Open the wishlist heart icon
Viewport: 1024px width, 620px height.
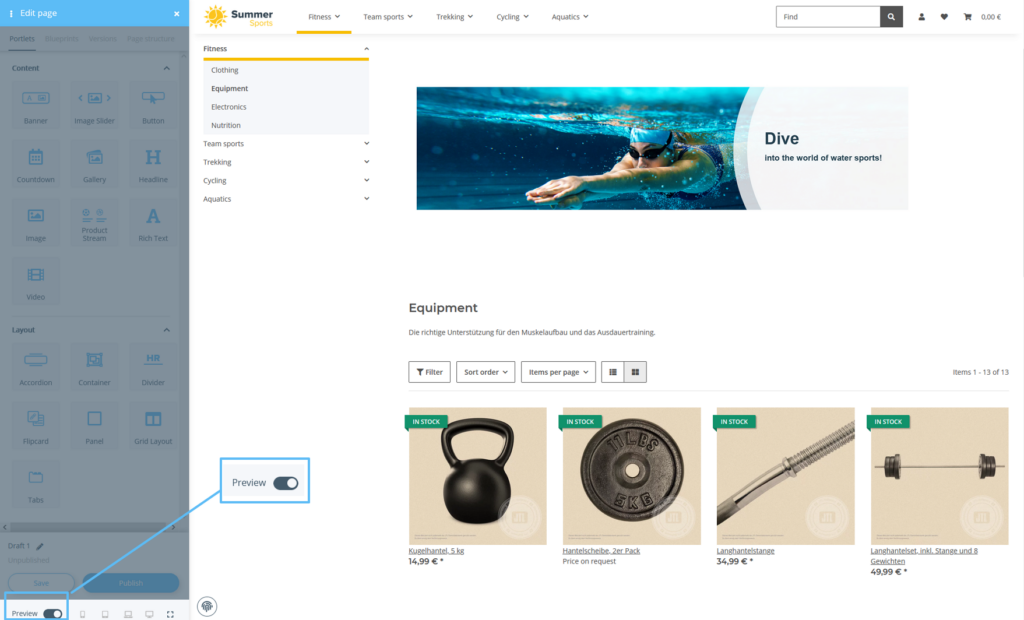[944, 17]
